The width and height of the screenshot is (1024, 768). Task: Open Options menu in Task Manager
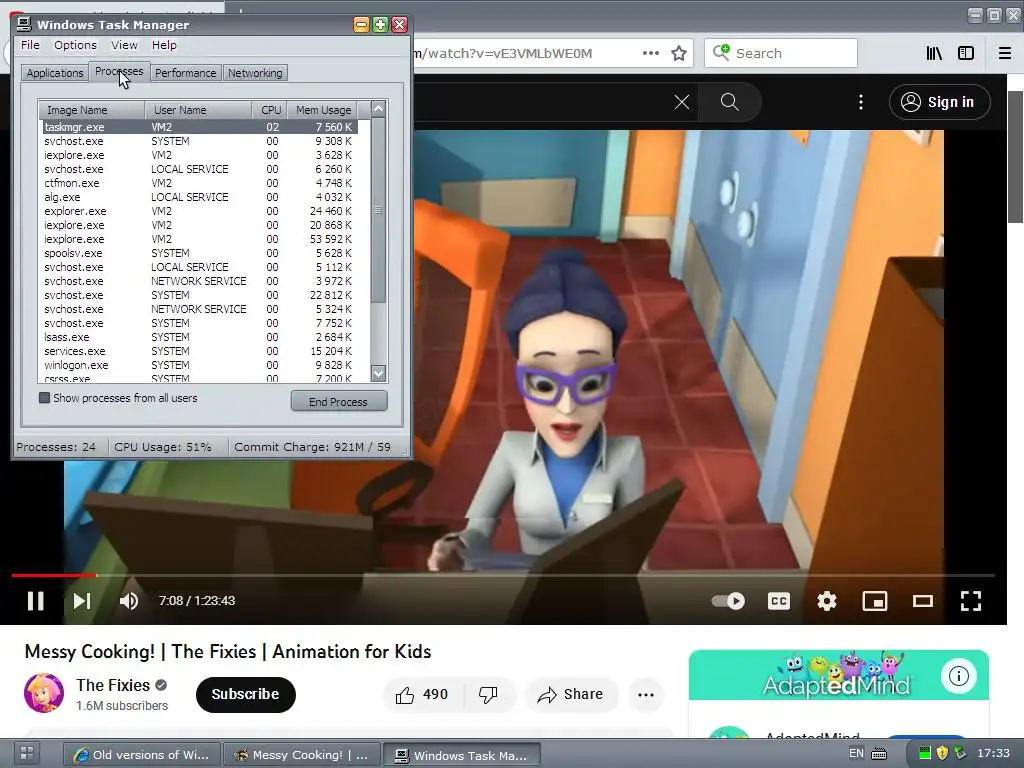click(x=75, y=45)
